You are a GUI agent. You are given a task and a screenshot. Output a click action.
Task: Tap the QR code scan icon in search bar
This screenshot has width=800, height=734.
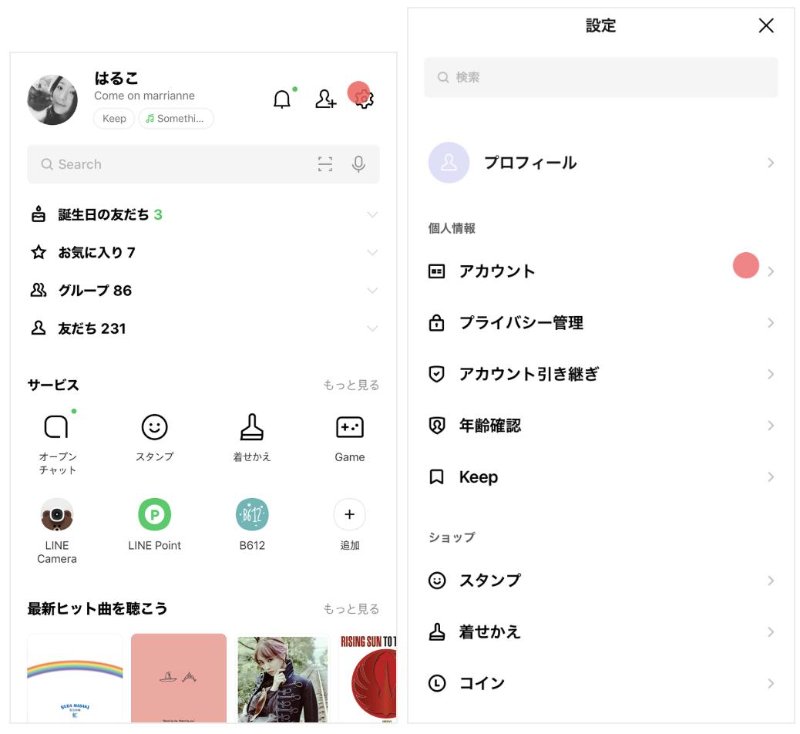click(325, 164)
